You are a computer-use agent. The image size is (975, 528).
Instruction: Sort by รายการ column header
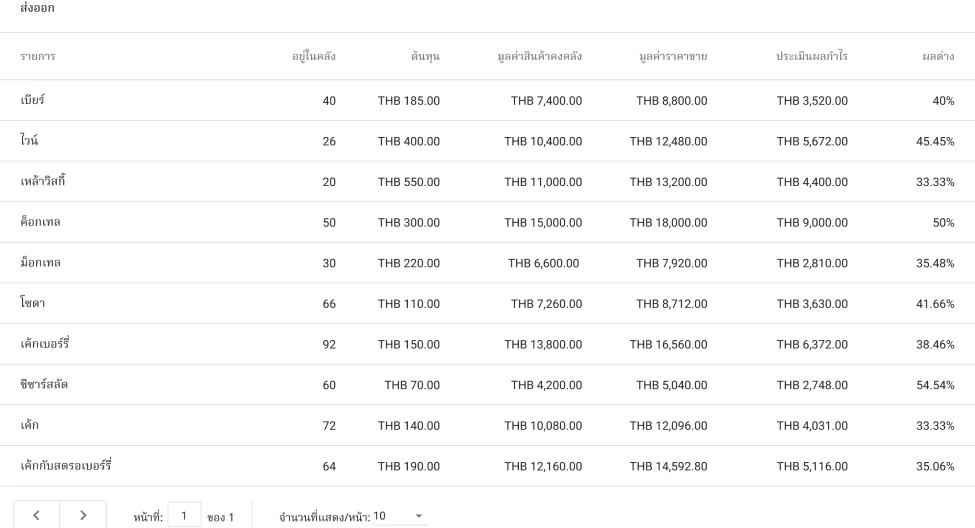click(38, 56)
